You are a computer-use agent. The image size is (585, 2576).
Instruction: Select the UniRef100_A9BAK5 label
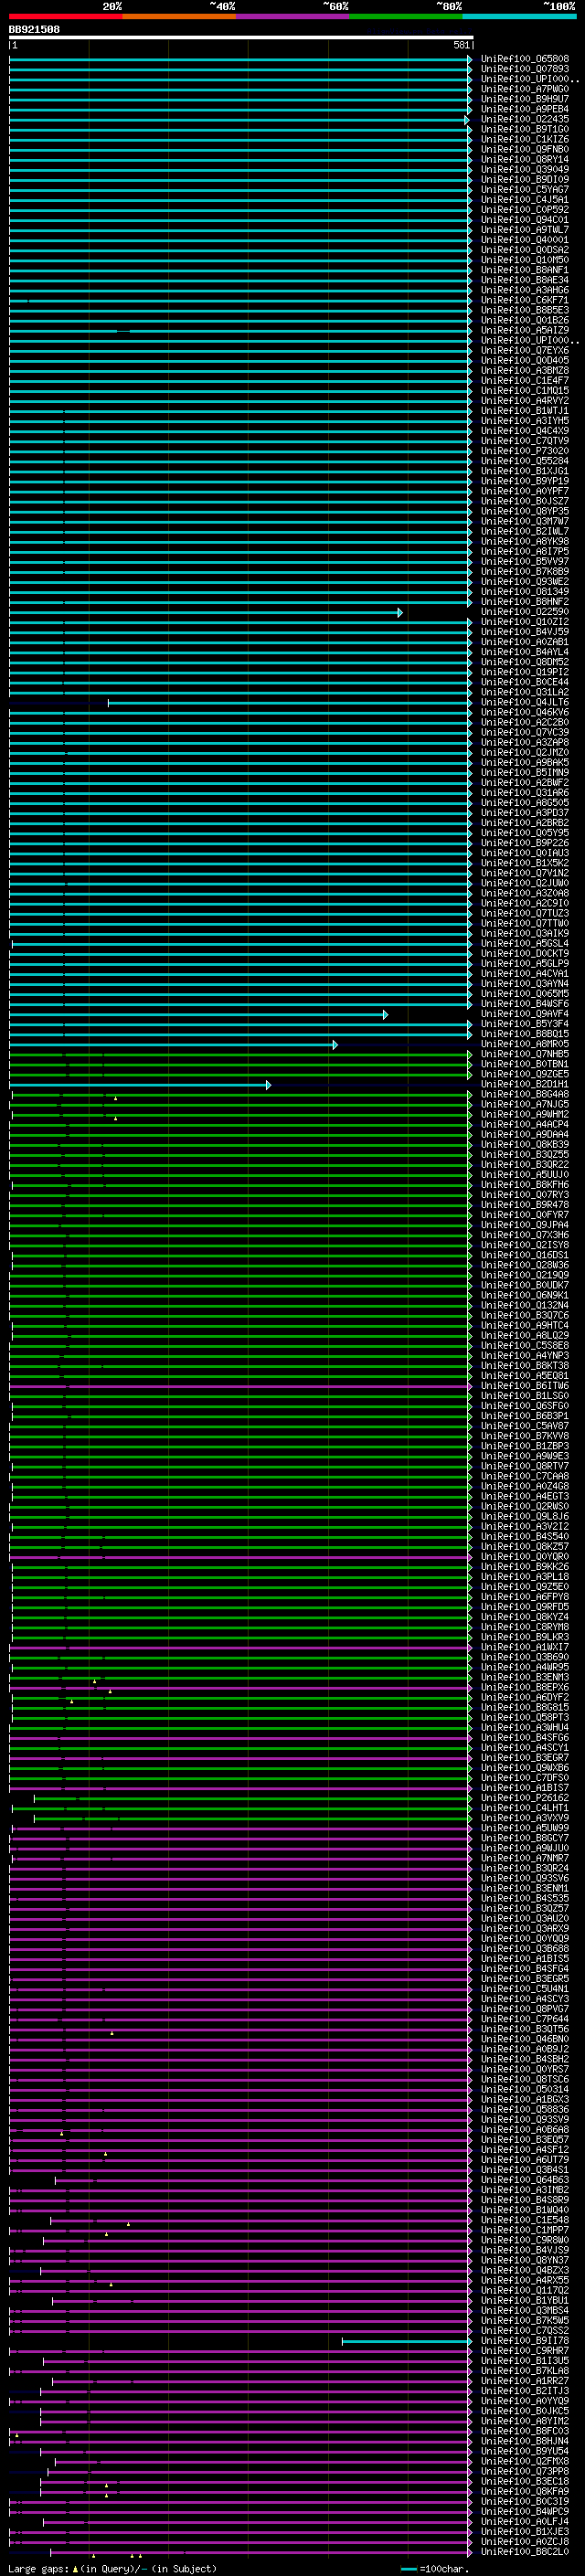[525, 763]
